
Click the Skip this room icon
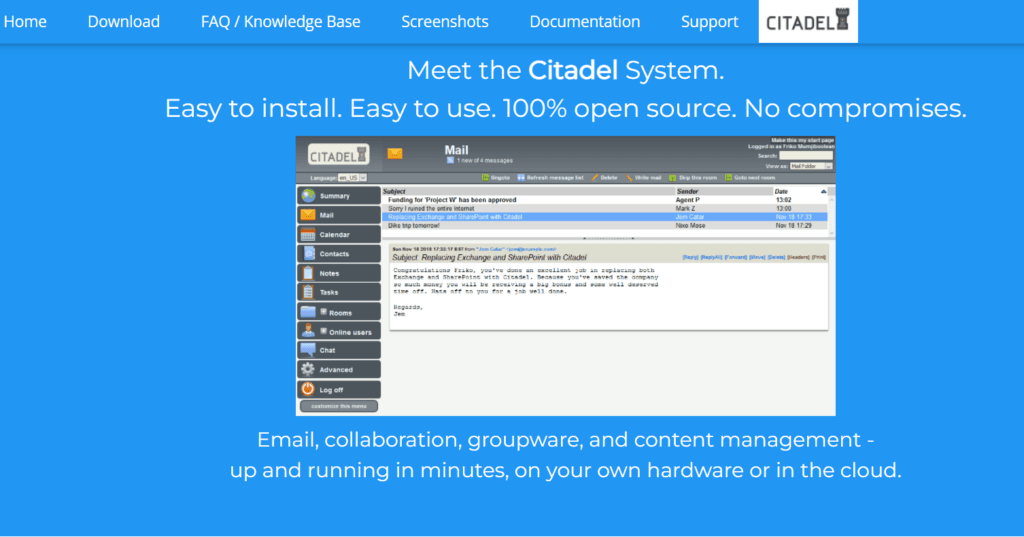672,178
